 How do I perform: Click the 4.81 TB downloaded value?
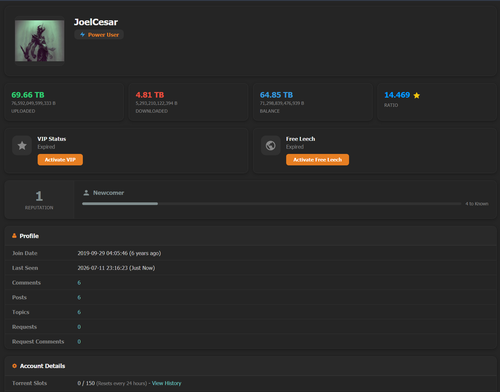pos(150,95)
